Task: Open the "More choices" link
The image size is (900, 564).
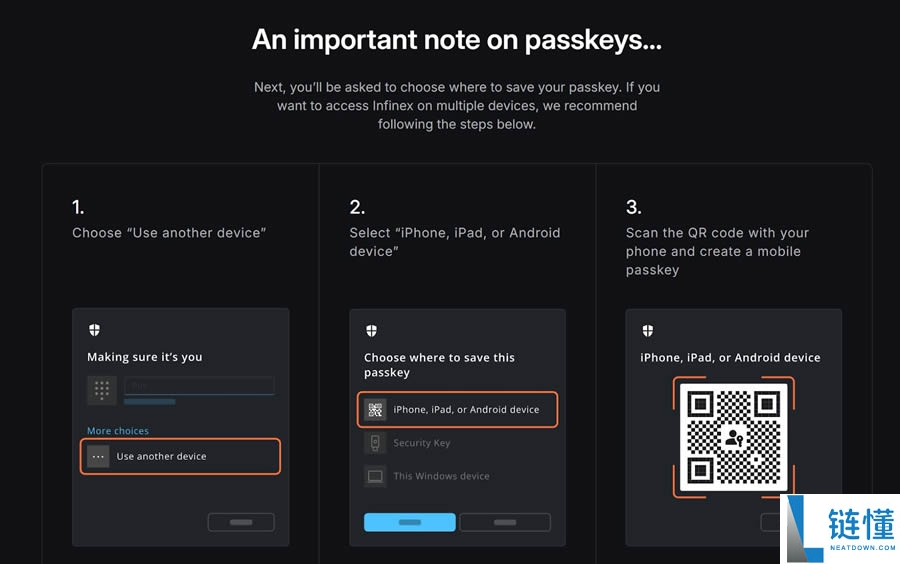Action: [x=118, y=431]
